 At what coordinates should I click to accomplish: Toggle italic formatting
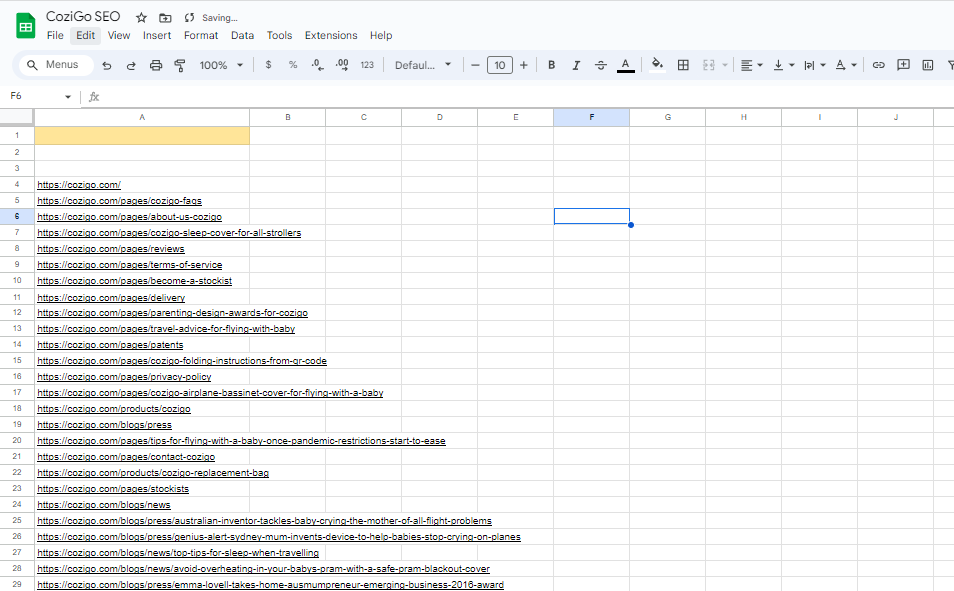click(576, 64)
